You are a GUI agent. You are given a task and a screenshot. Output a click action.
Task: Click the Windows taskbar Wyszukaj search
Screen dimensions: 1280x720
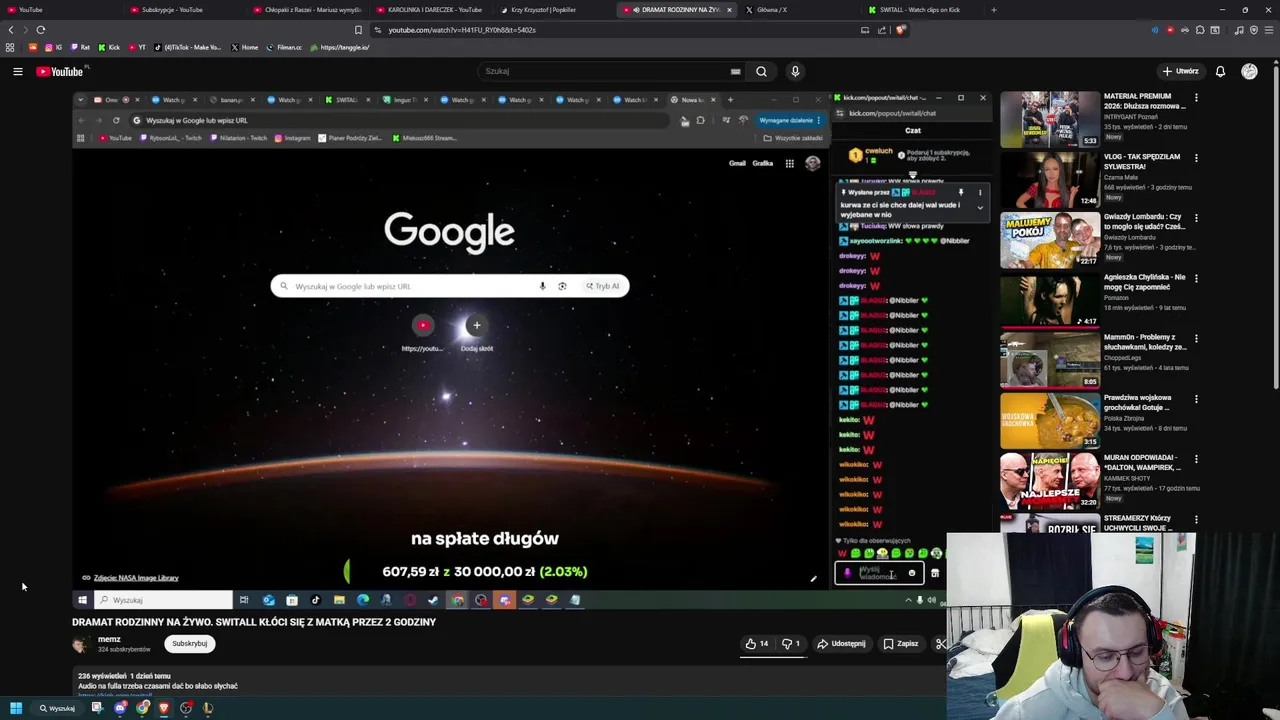point(57,708)
